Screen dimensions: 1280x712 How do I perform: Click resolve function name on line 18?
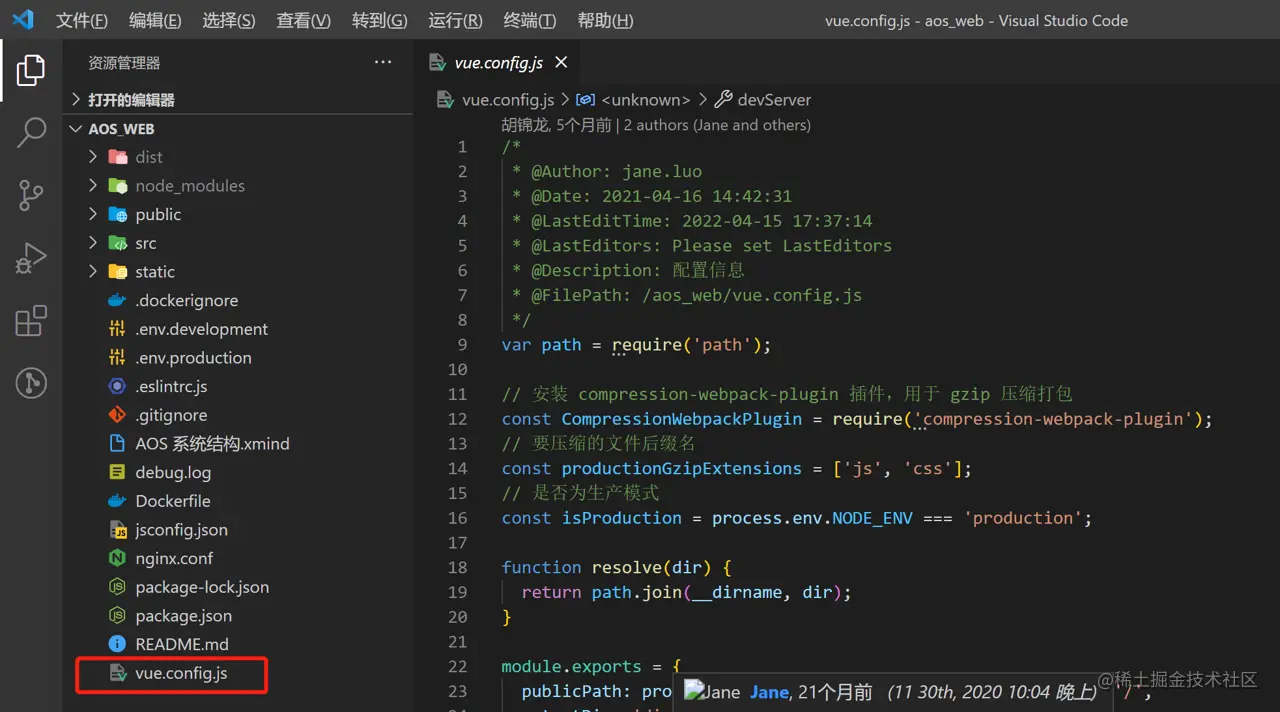tap(627, 568)
